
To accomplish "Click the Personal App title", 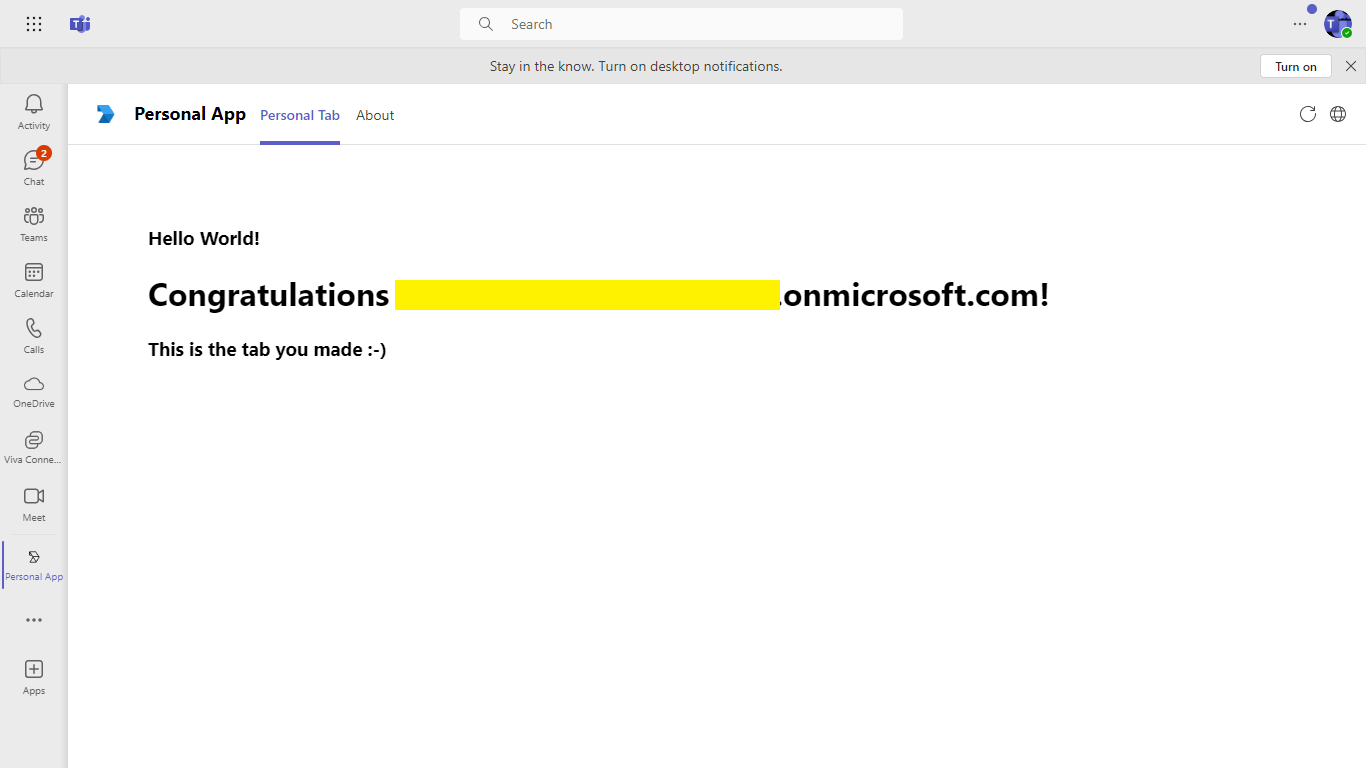I will click(190, 114).
